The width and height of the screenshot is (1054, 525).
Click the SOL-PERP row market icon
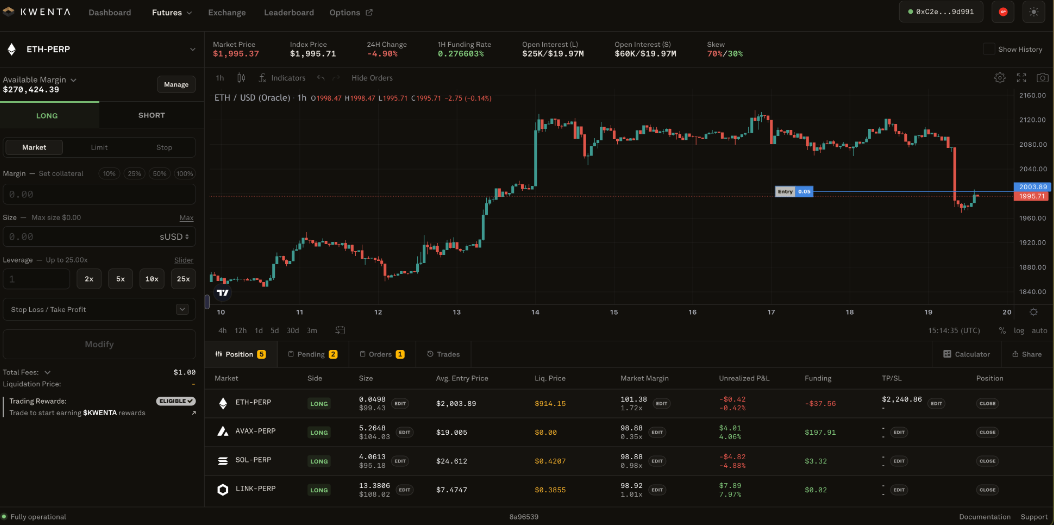click(222, 461)
